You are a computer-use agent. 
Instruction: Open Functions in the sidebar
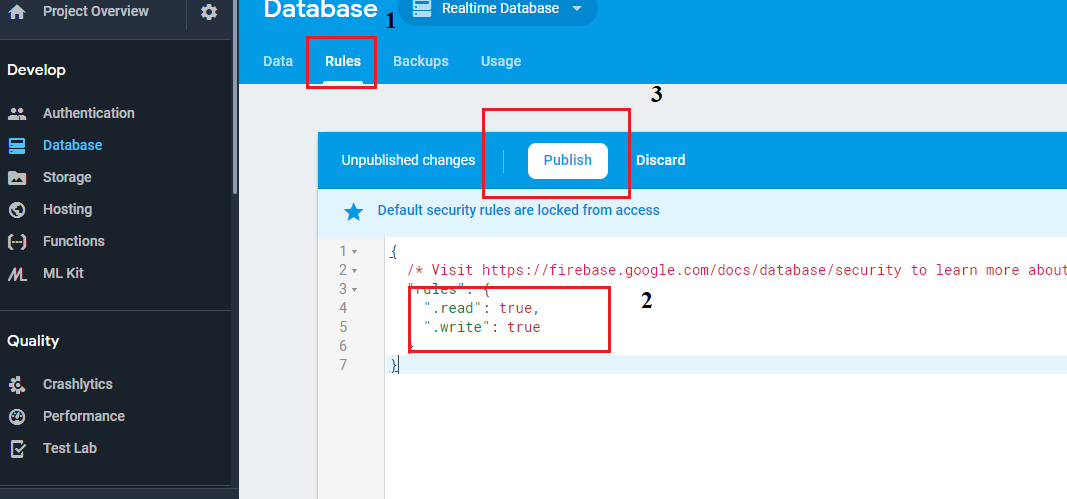pos(73,241)
